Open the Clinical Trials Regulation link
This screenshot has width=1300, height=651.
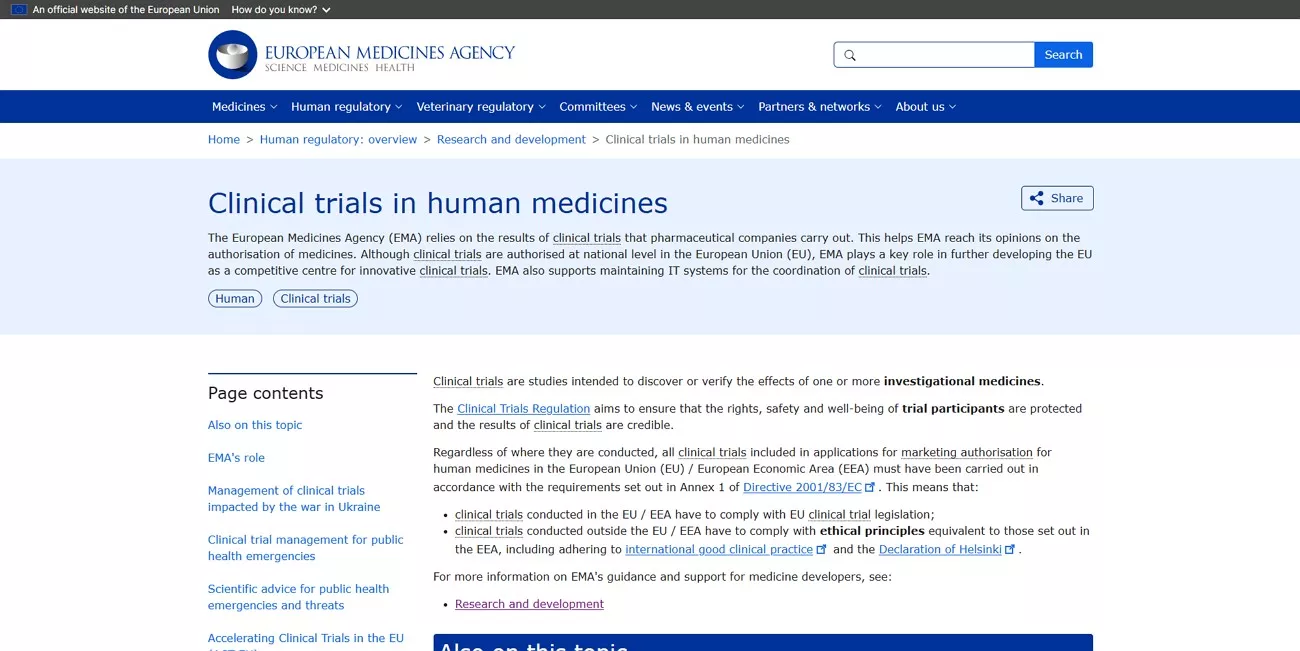pyautogui.click(x=523, y=408)
